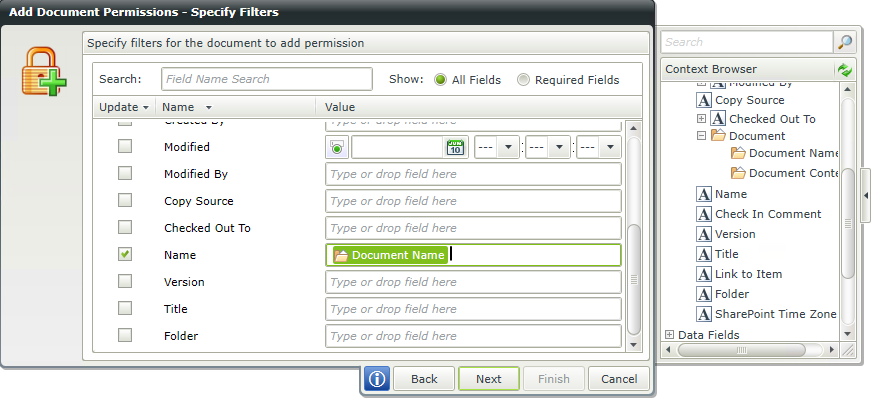This screenshot has width=871, height=398.
Task: Click the SharePoint Time Zone field
Action: (x=768, y=314)
